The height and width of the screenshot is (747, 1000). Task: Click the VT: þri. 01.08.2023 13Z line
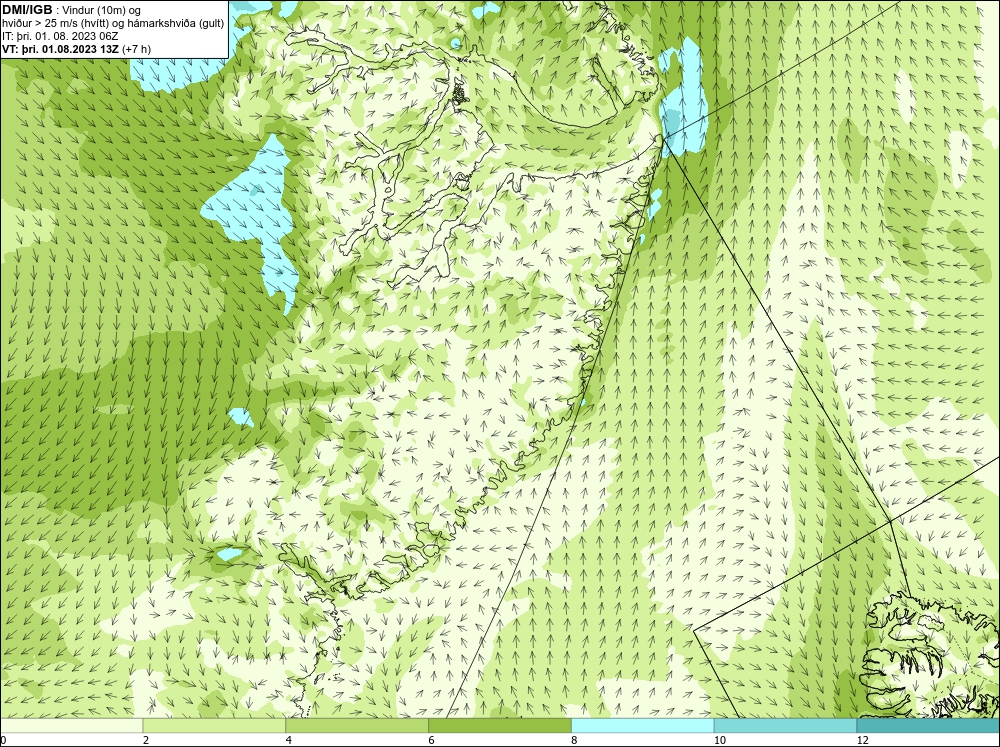click(77, 49)
